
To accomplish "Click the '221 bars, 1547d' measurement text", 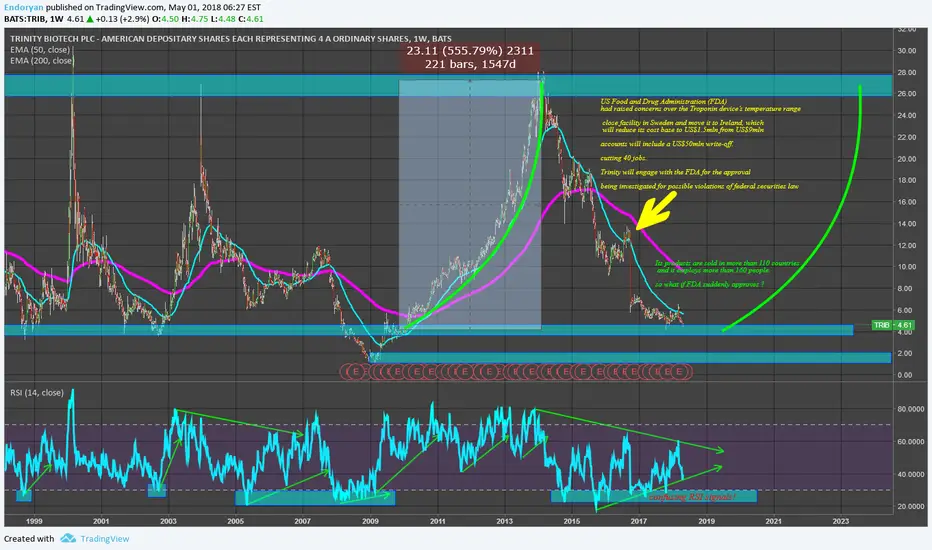I will [470, 64].
